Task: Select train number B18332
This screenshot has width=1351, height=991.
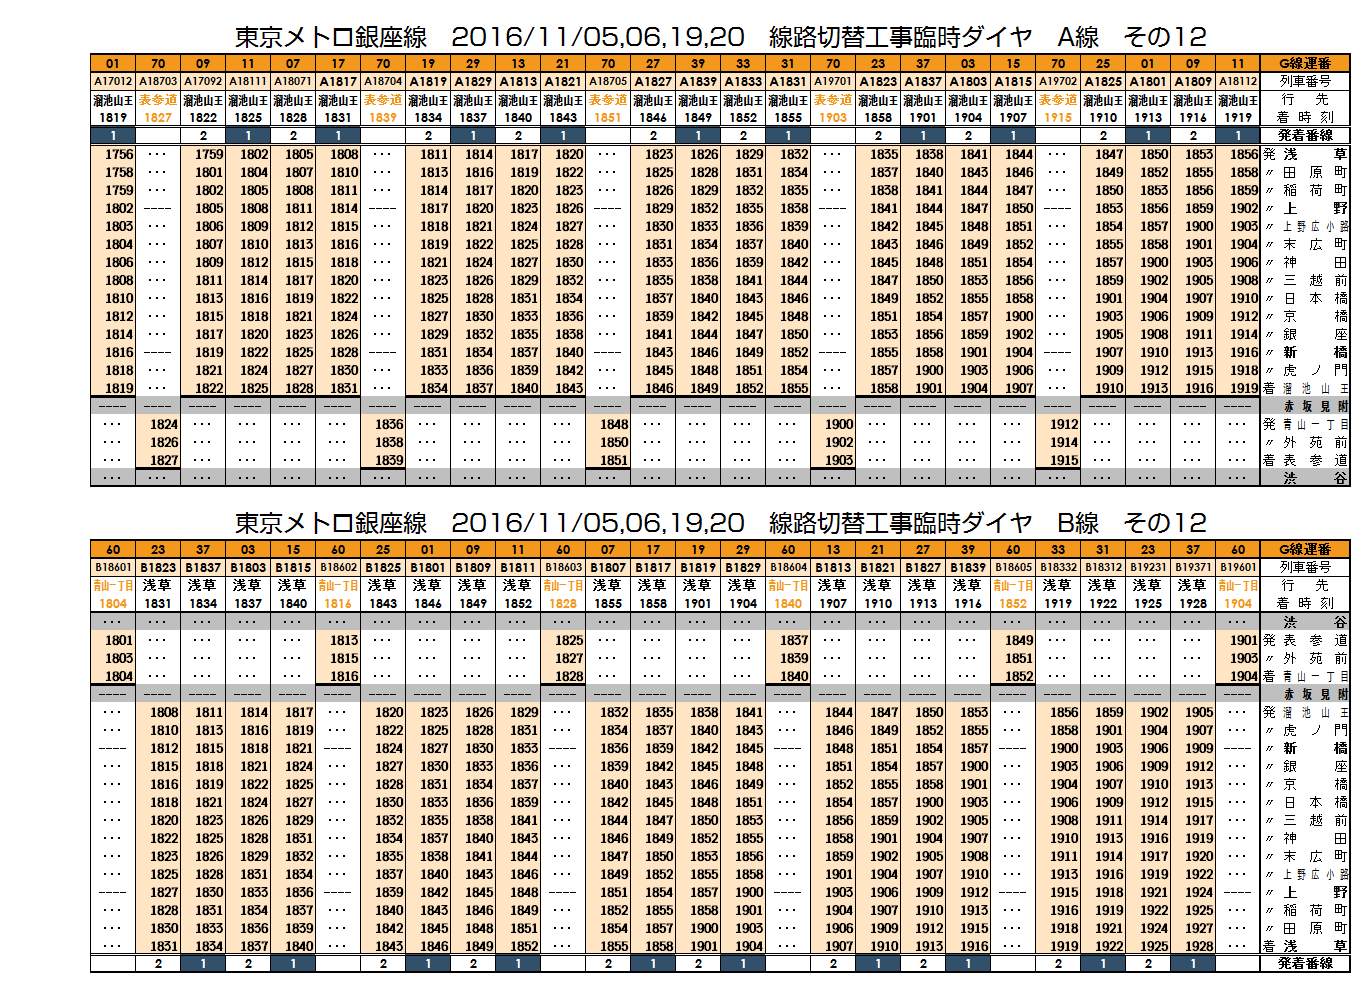Action: 1058,567
